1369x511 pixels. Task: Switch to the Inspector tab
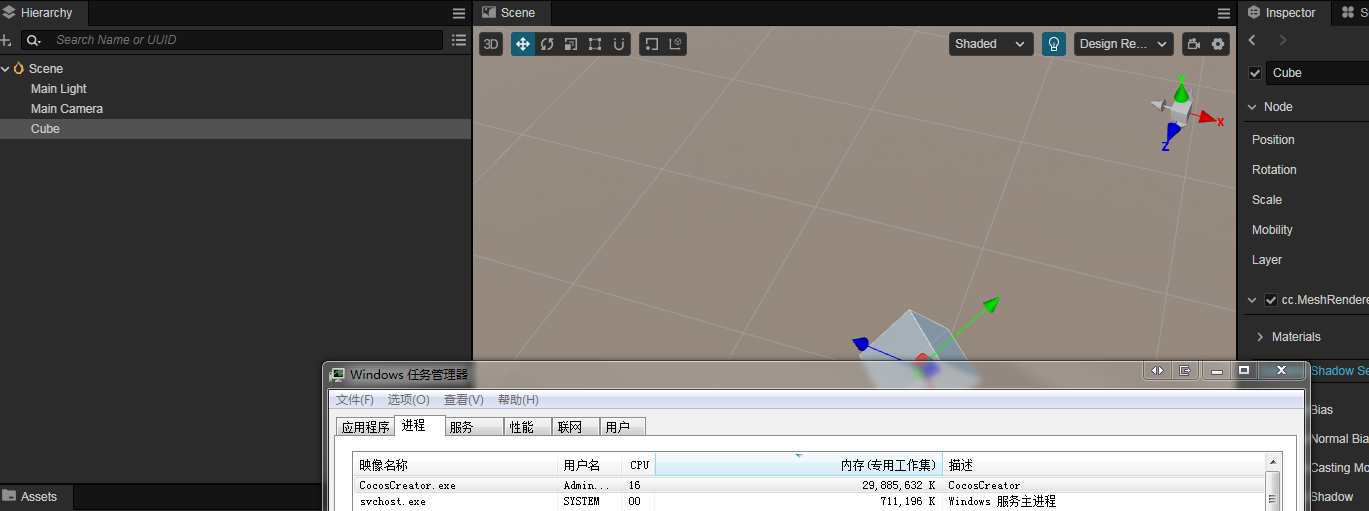pos(1283,13)
